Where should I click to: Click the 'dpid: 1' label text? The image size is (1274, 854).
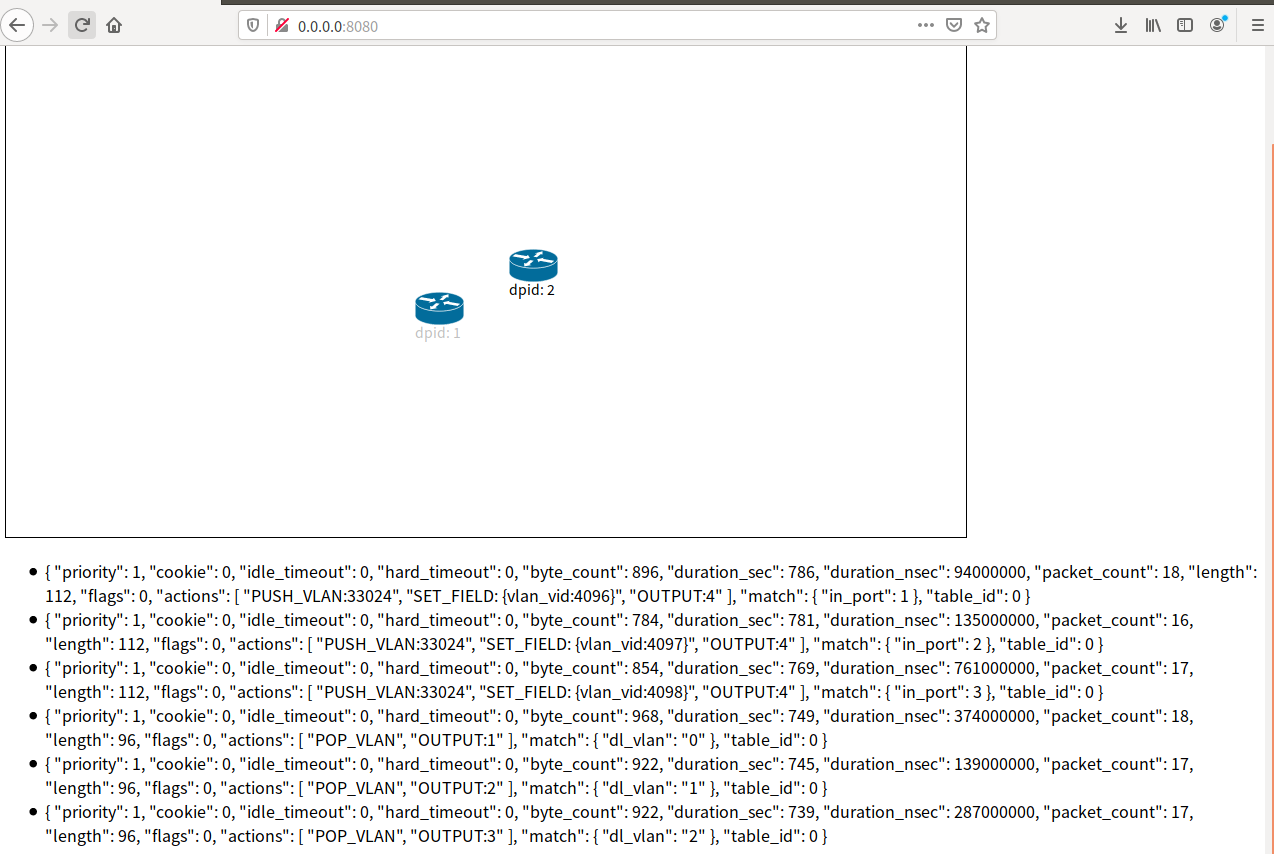438,333
